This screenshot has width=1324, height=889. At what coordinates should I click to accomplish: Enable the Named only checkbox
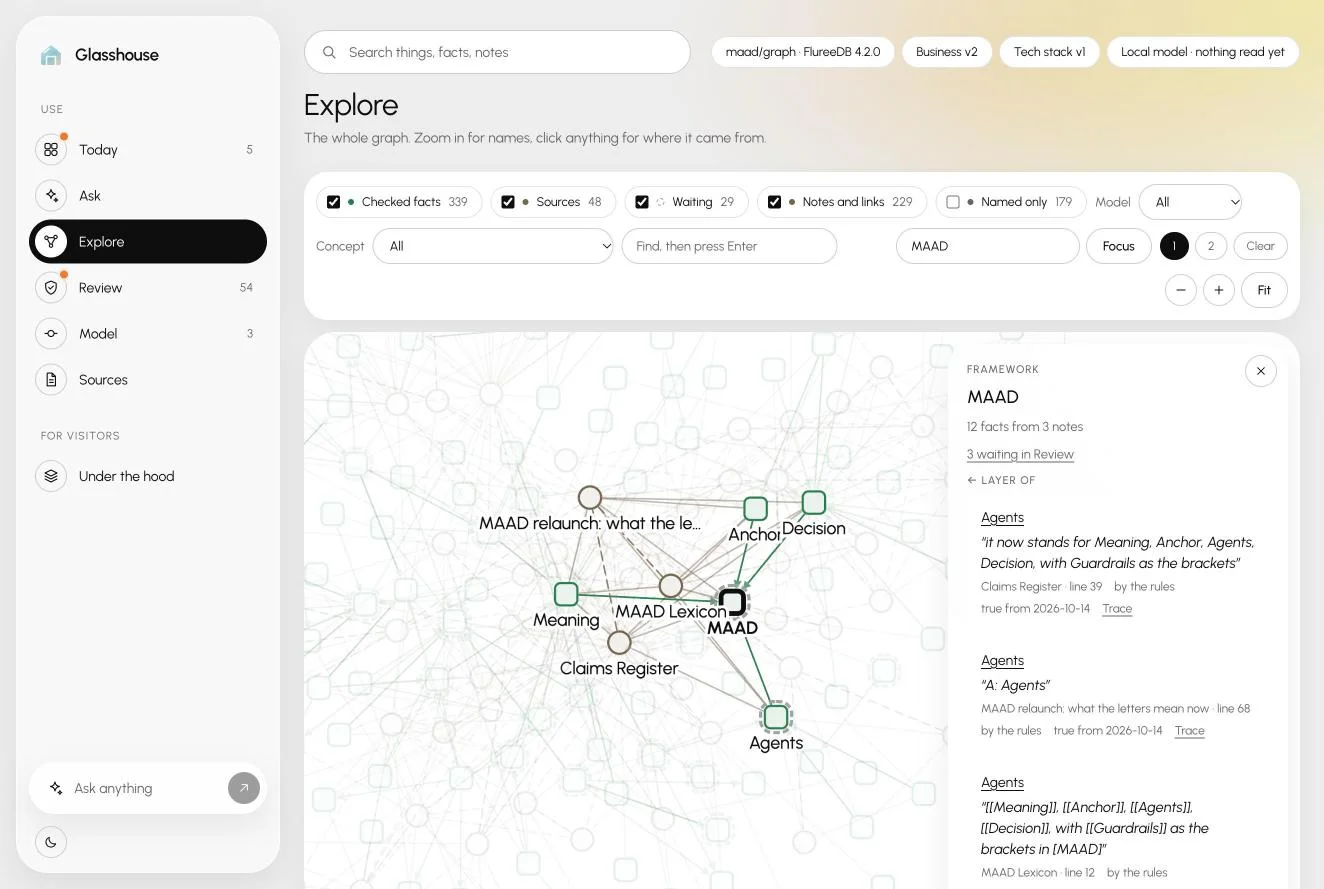coord(953,202)
